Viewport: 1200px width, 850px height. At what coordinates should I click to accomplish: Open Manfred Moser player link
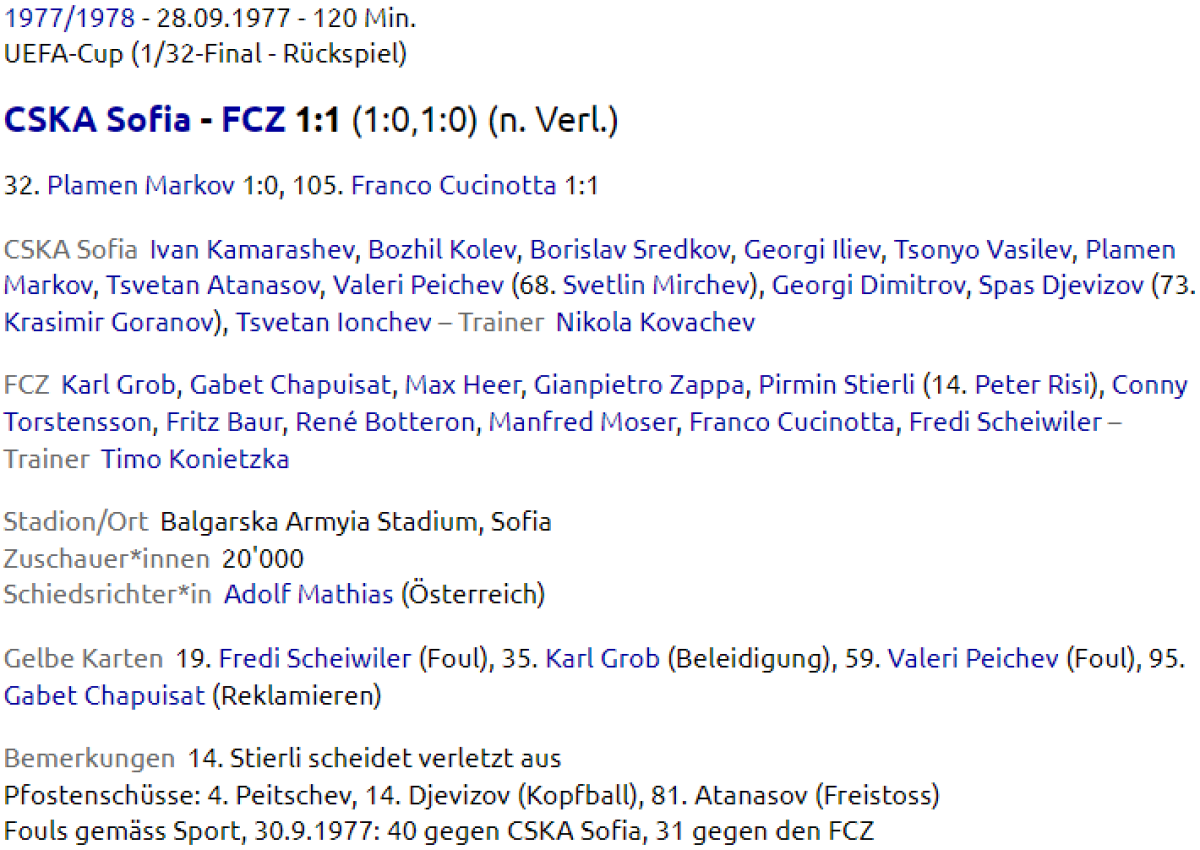[x=582, y=423]
